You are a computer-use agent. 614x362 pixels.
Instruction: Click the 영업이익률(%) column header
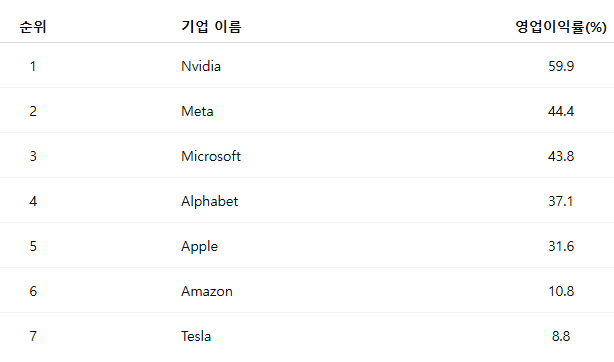tap(561, 27)
